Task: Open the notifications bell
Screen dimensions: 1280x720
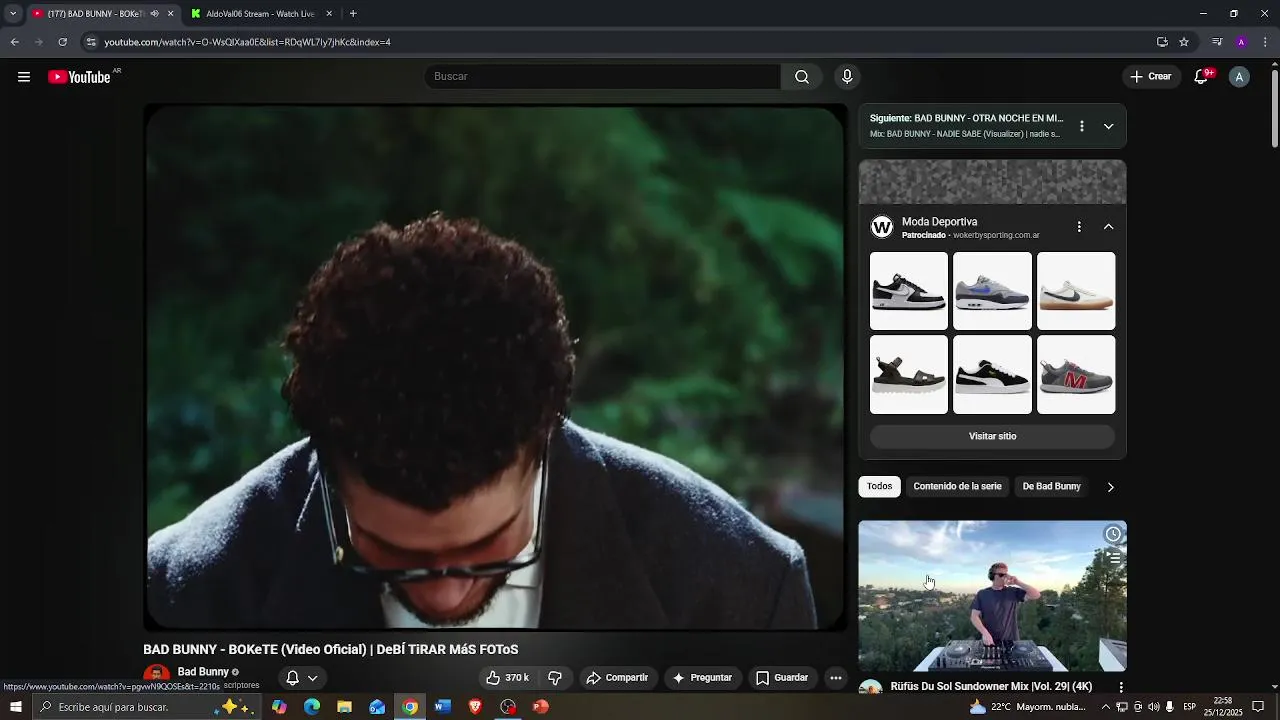Action: tap(1202, 77)
